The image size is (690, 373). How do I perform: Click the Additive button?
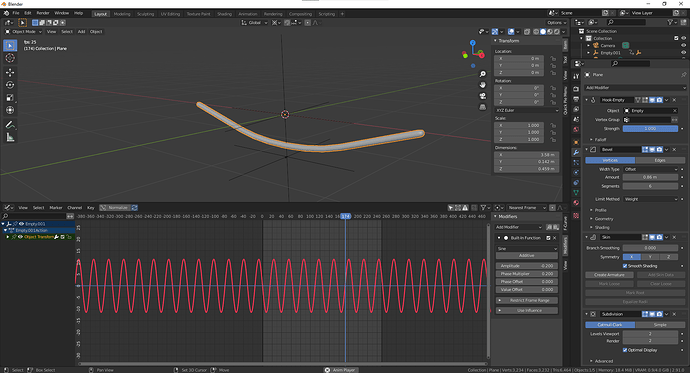click(x=527, y=256)
